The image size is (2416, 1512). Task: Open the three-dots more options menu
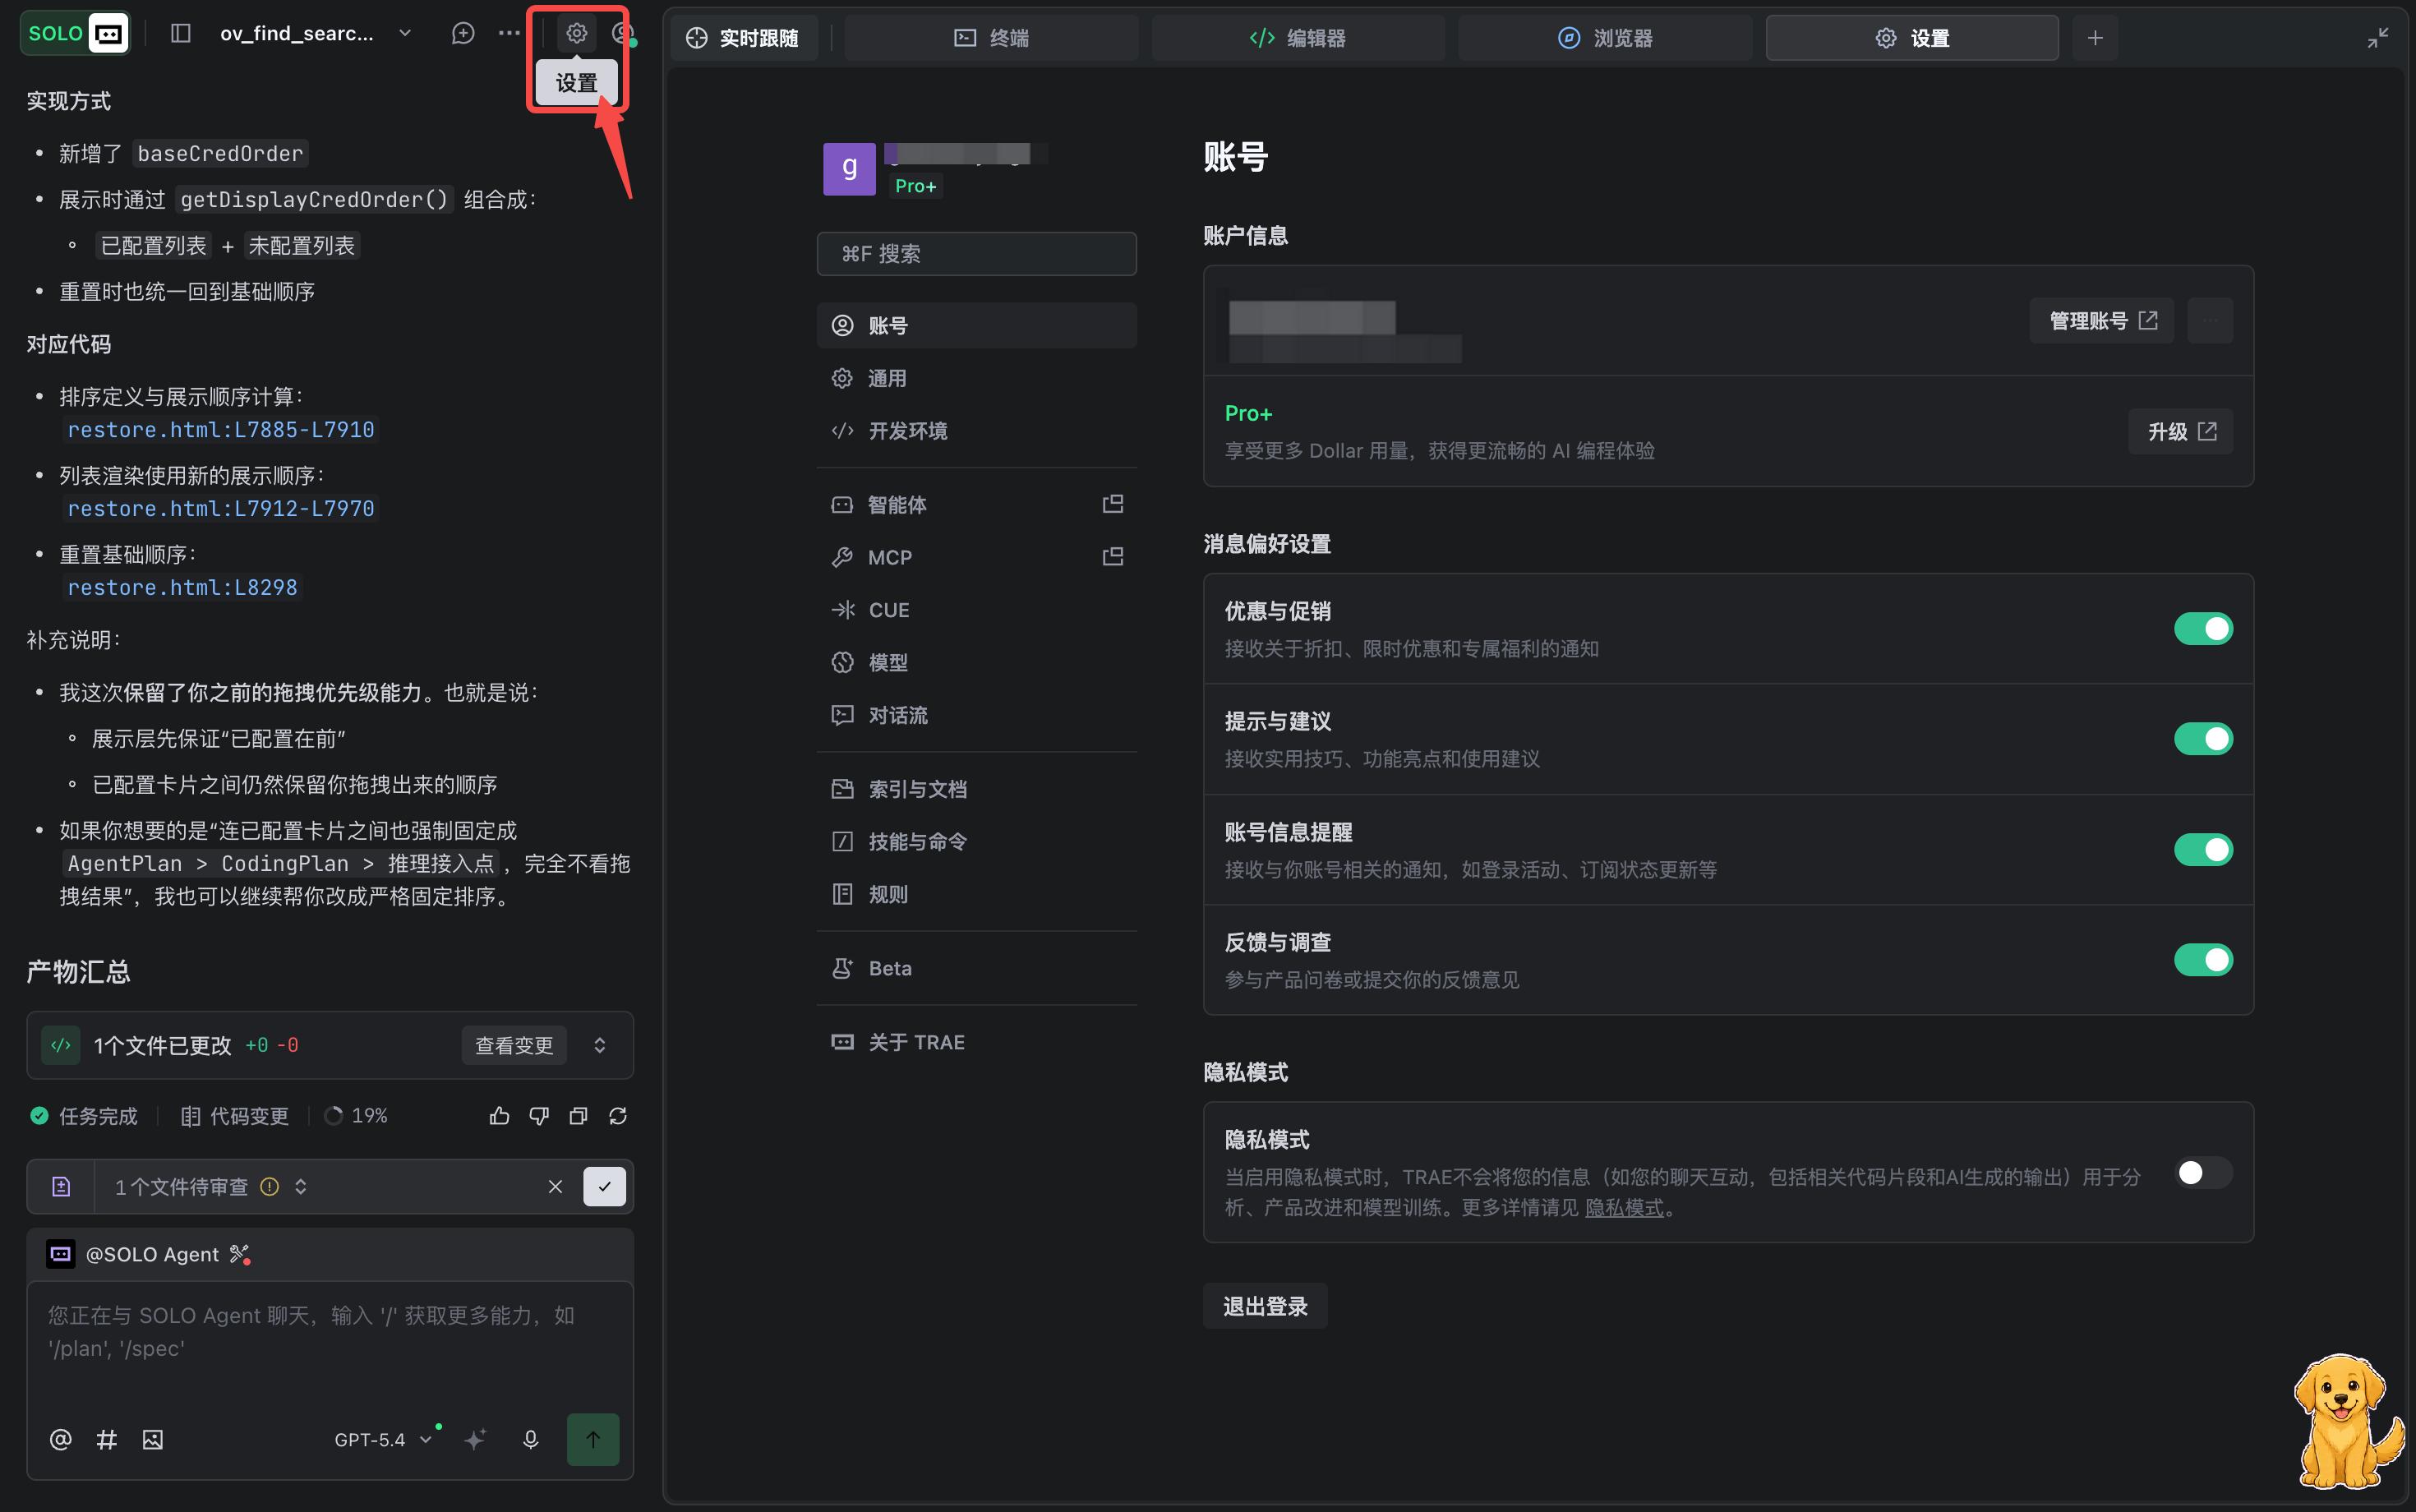coord(509,34)
